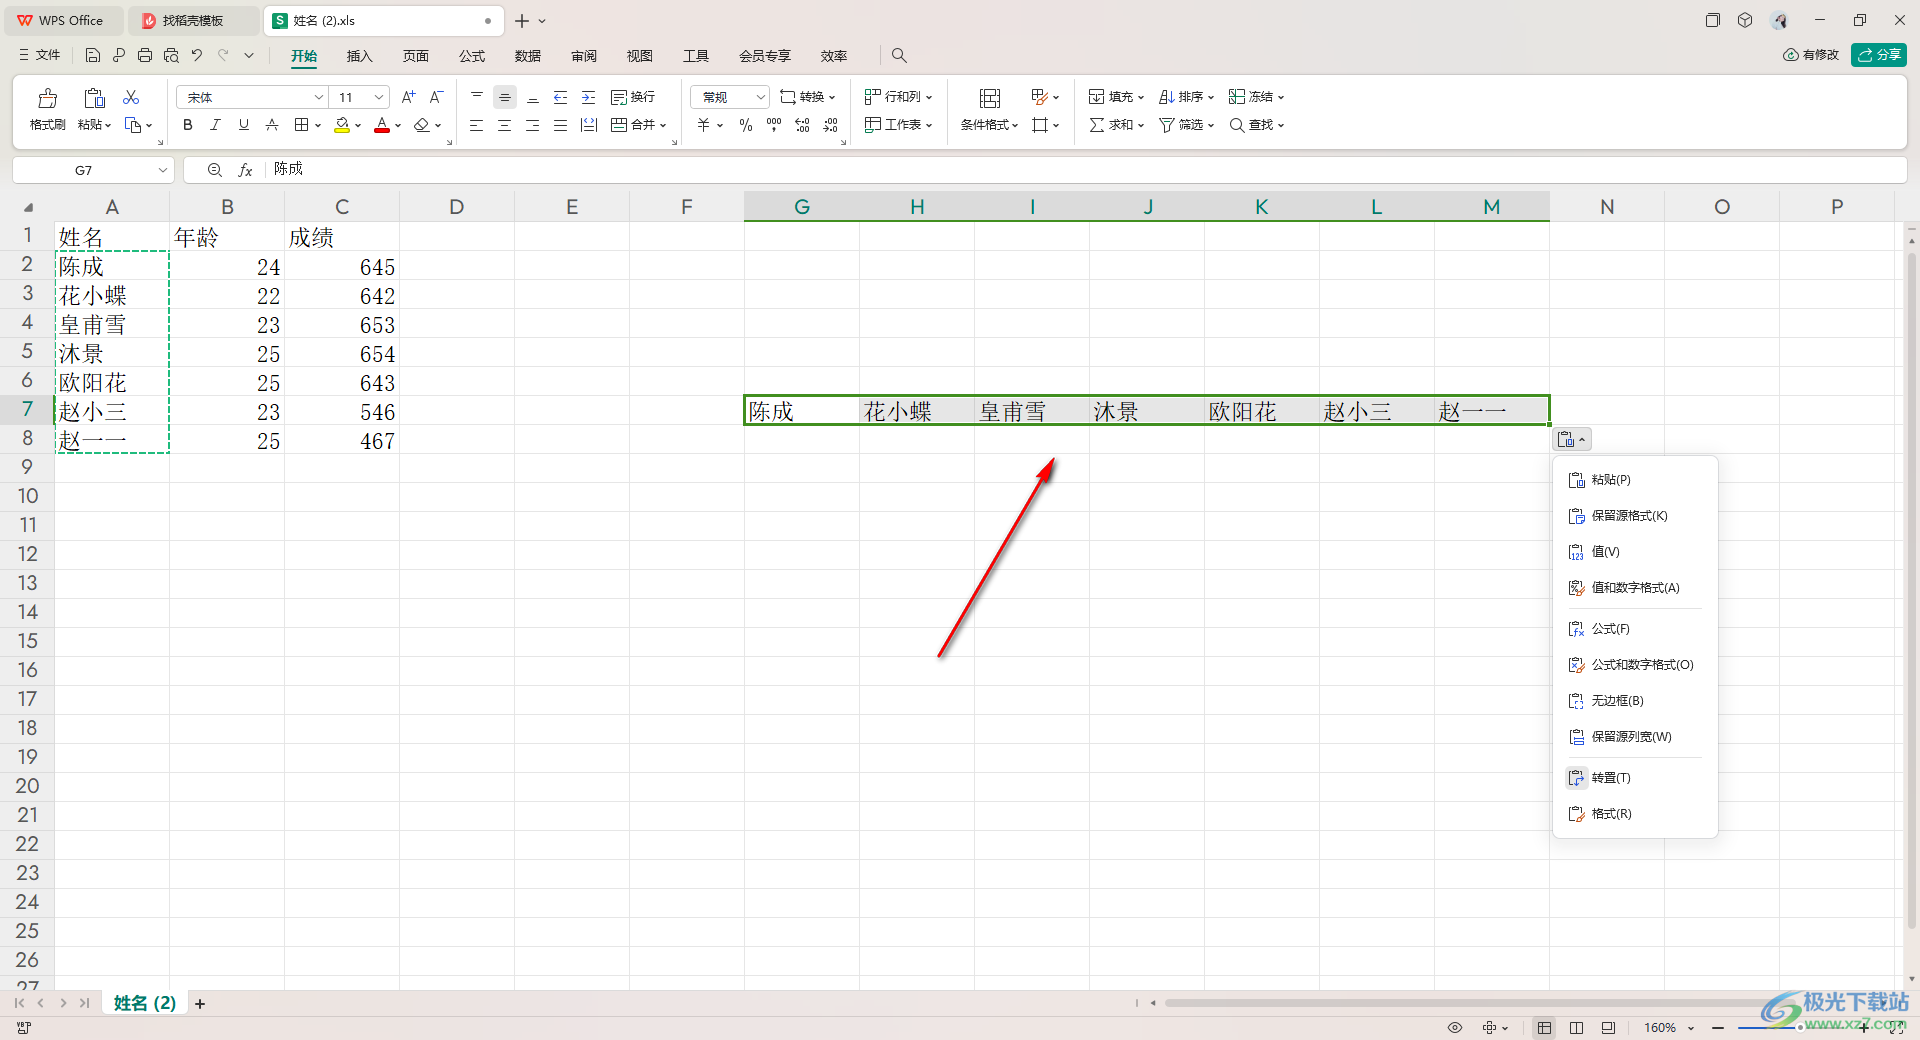Toggle align left
The width and height of the screenshot is (1920, 1040).
pyautogui.click(x=476, y=125)
